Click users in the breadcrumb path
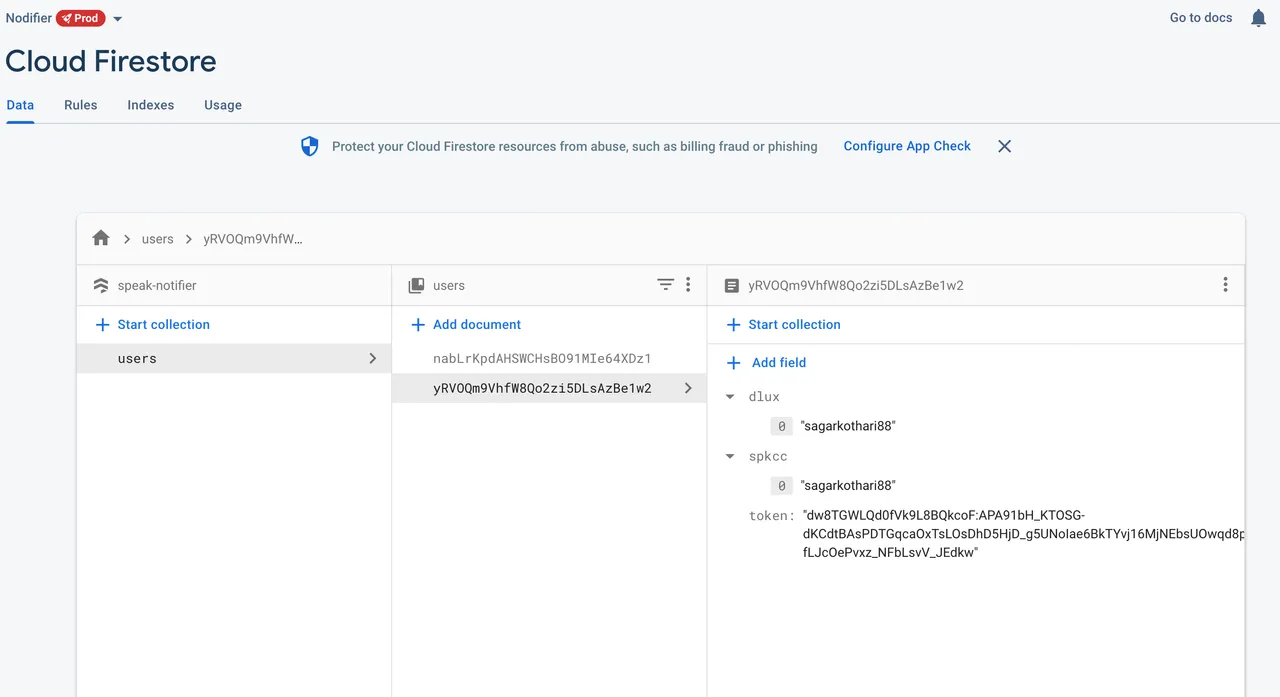The width and height of the screenshot is (1280, 697). click(x=157, y=239)
